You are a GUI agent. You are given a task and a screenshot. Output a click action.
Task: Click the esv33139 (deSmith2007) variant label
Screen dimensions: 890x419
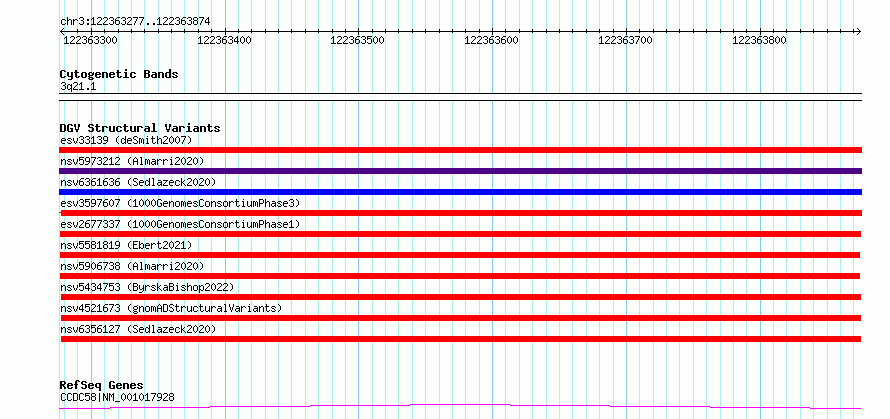coord(127,140)
